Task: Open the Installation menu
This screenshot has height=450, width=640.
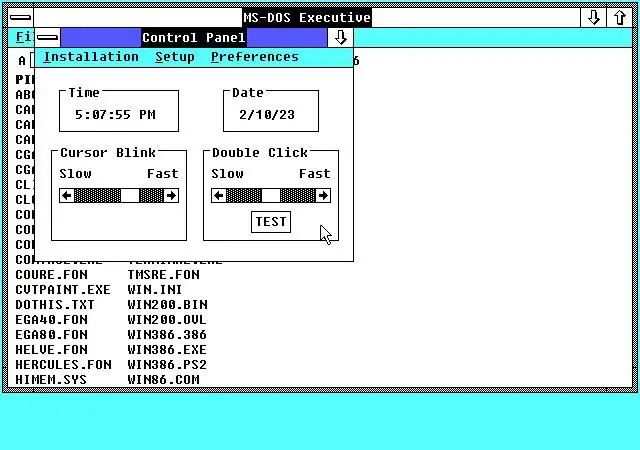Action: tap(91, 57)
